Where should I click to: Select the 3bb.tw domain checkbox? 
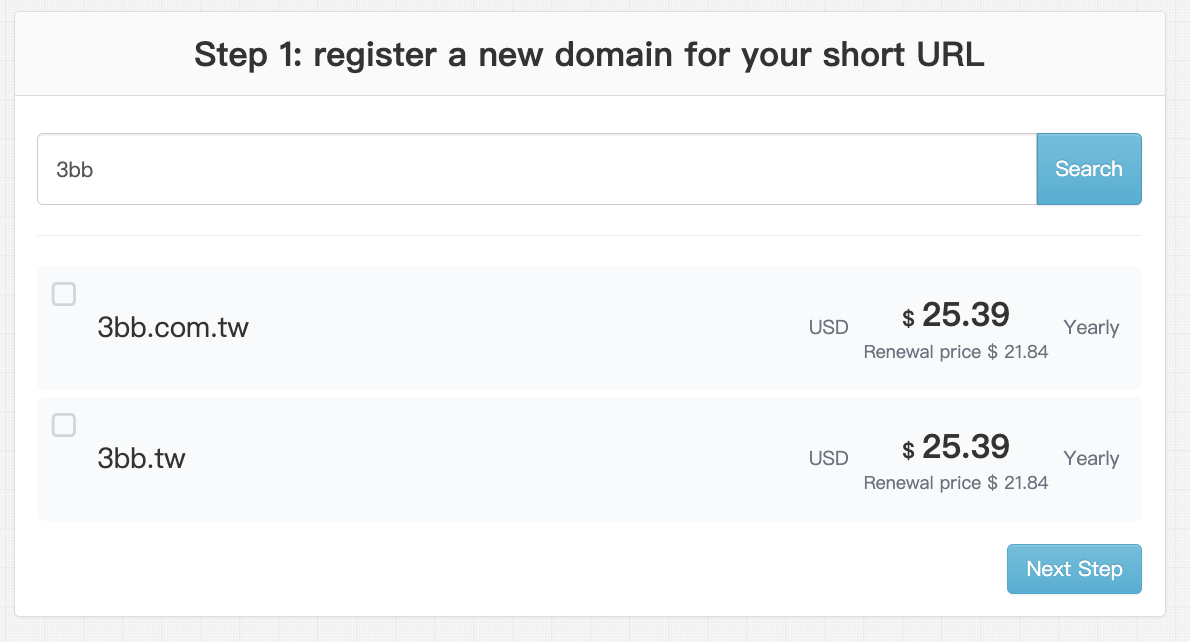[64, 425]
